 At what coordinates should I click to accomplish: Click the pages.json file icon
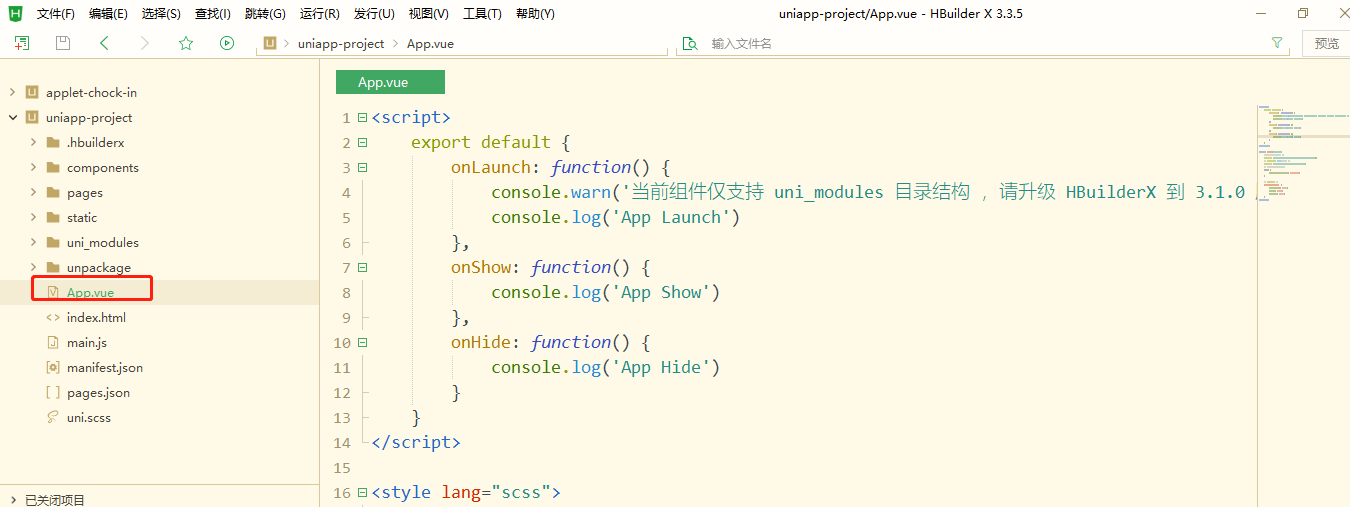pos(53,393)
